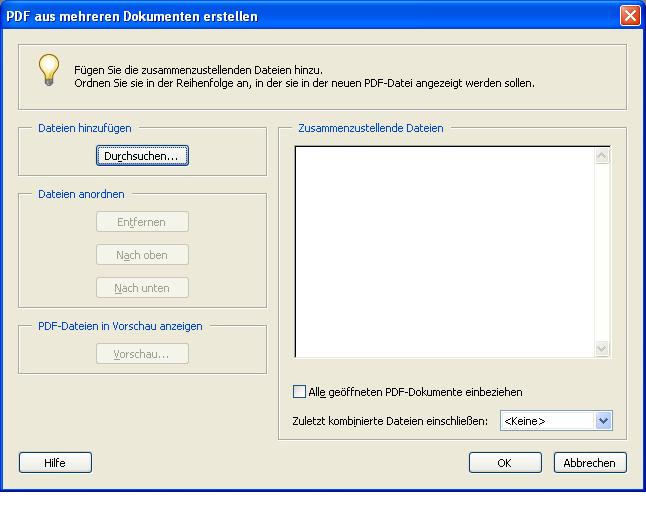Viewport: 646px width, 512px height.
Task: Click the hint line beginning Ordnen Sie sie
Action: [304, 83]
